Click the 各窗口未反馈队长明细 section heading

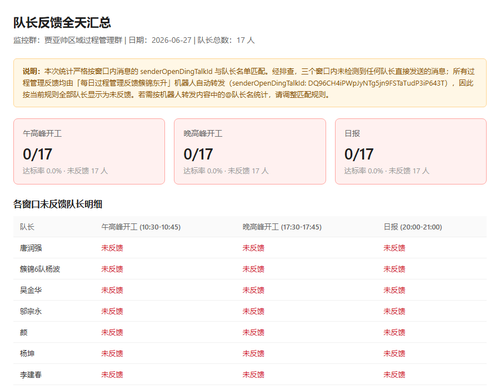tap(58, 204)
